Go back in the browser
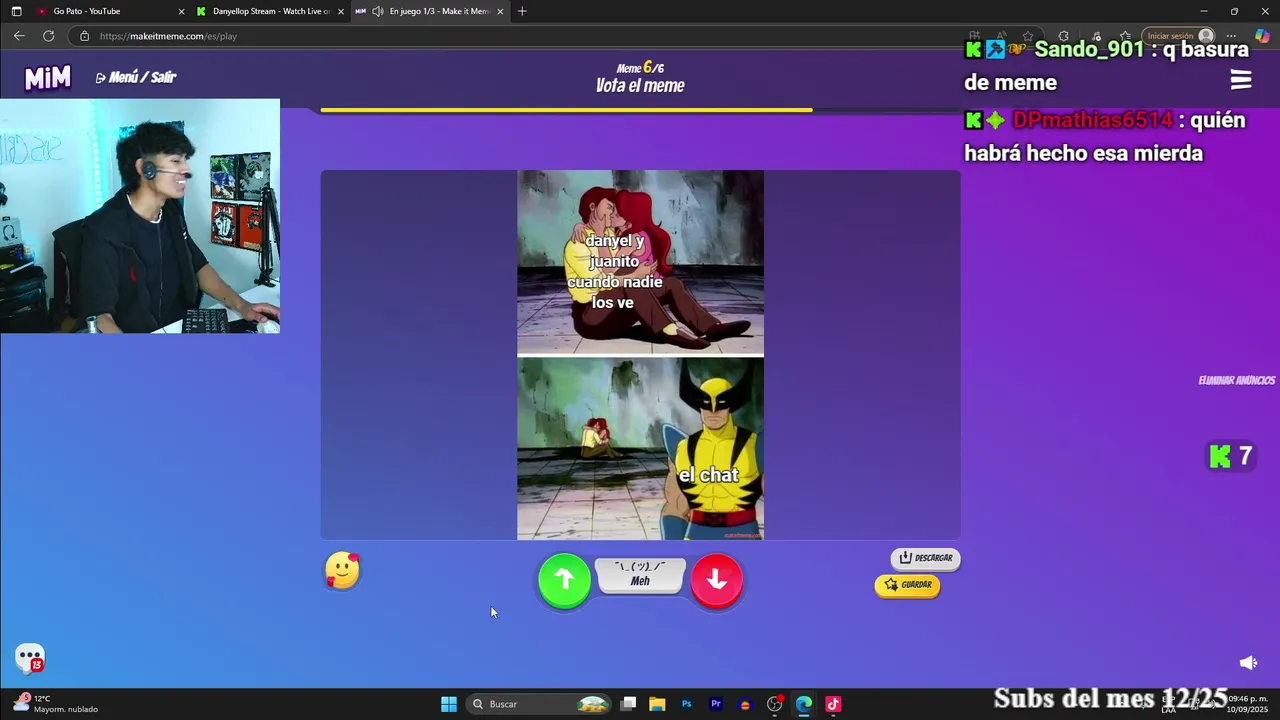The width and height of the screenshot is (1280, 720). 19,36
